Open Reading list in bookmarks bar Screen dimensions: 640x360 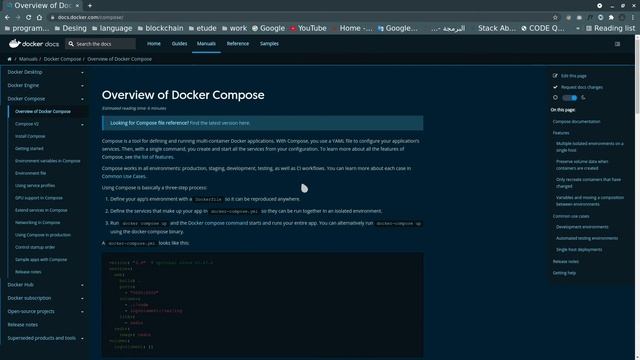(x=610, y=28)
